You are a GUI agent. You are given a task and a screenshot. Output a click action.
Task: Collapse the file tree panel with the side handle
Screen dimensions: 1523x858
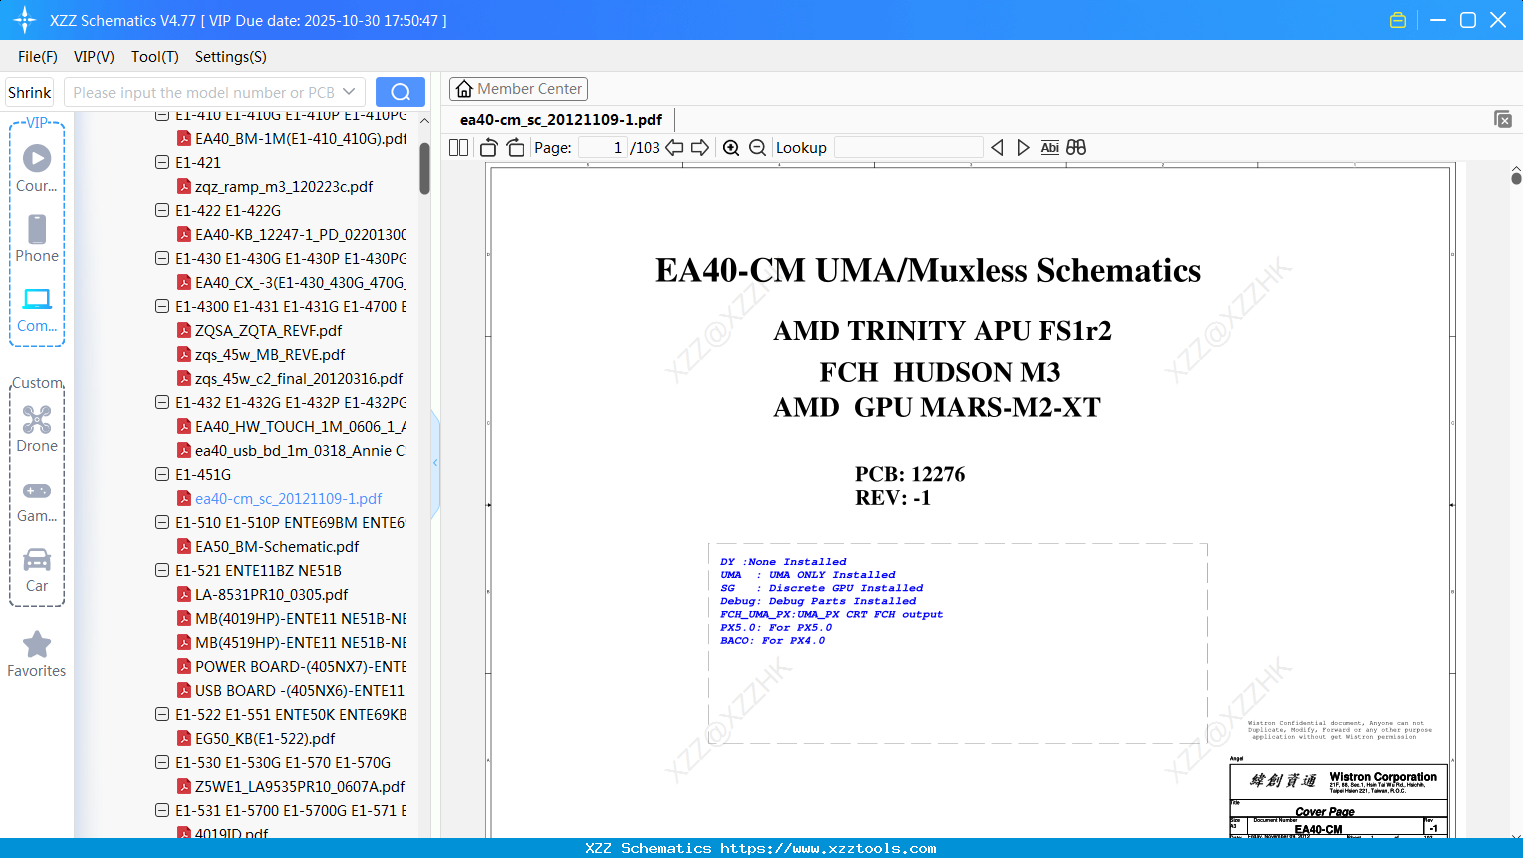[x=435, y=463]
